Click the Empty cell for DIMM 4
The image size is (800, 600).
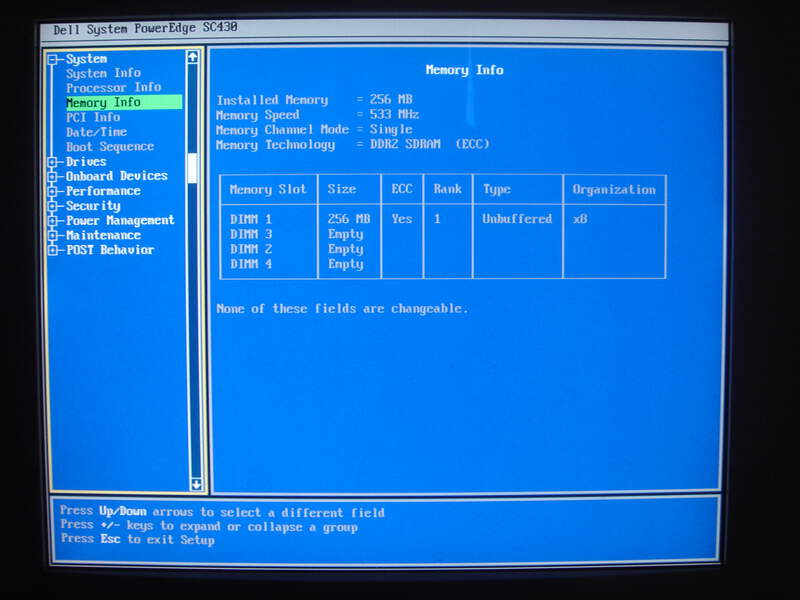coord(345,264)
